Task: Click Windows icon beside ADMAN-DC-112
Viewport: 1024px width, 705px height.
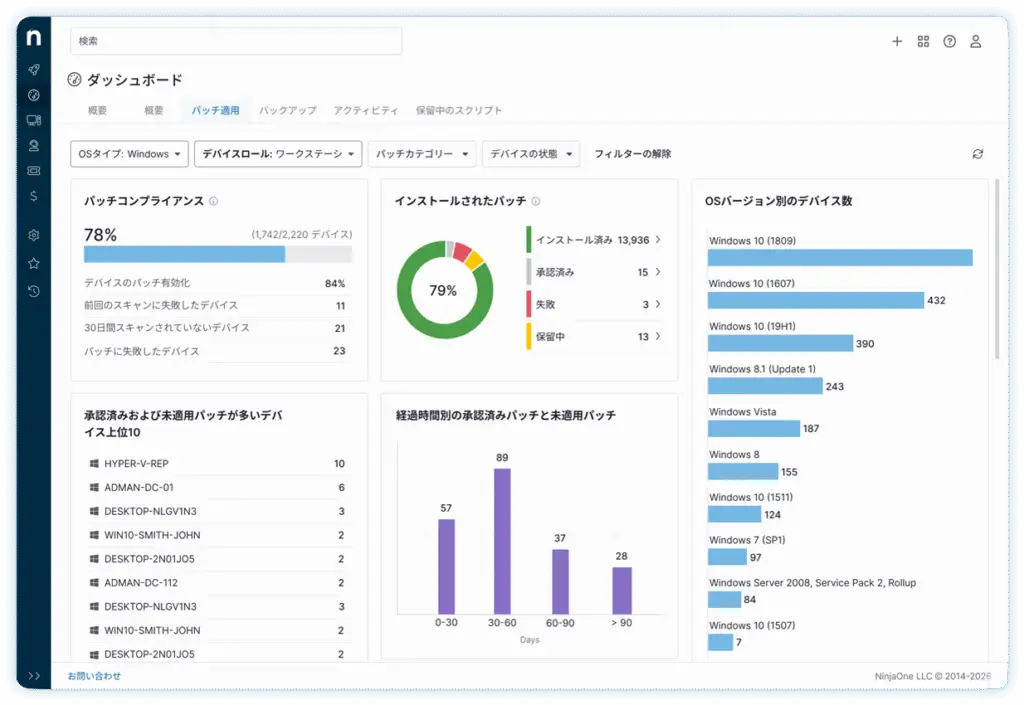Action: (x=94, y=582)
